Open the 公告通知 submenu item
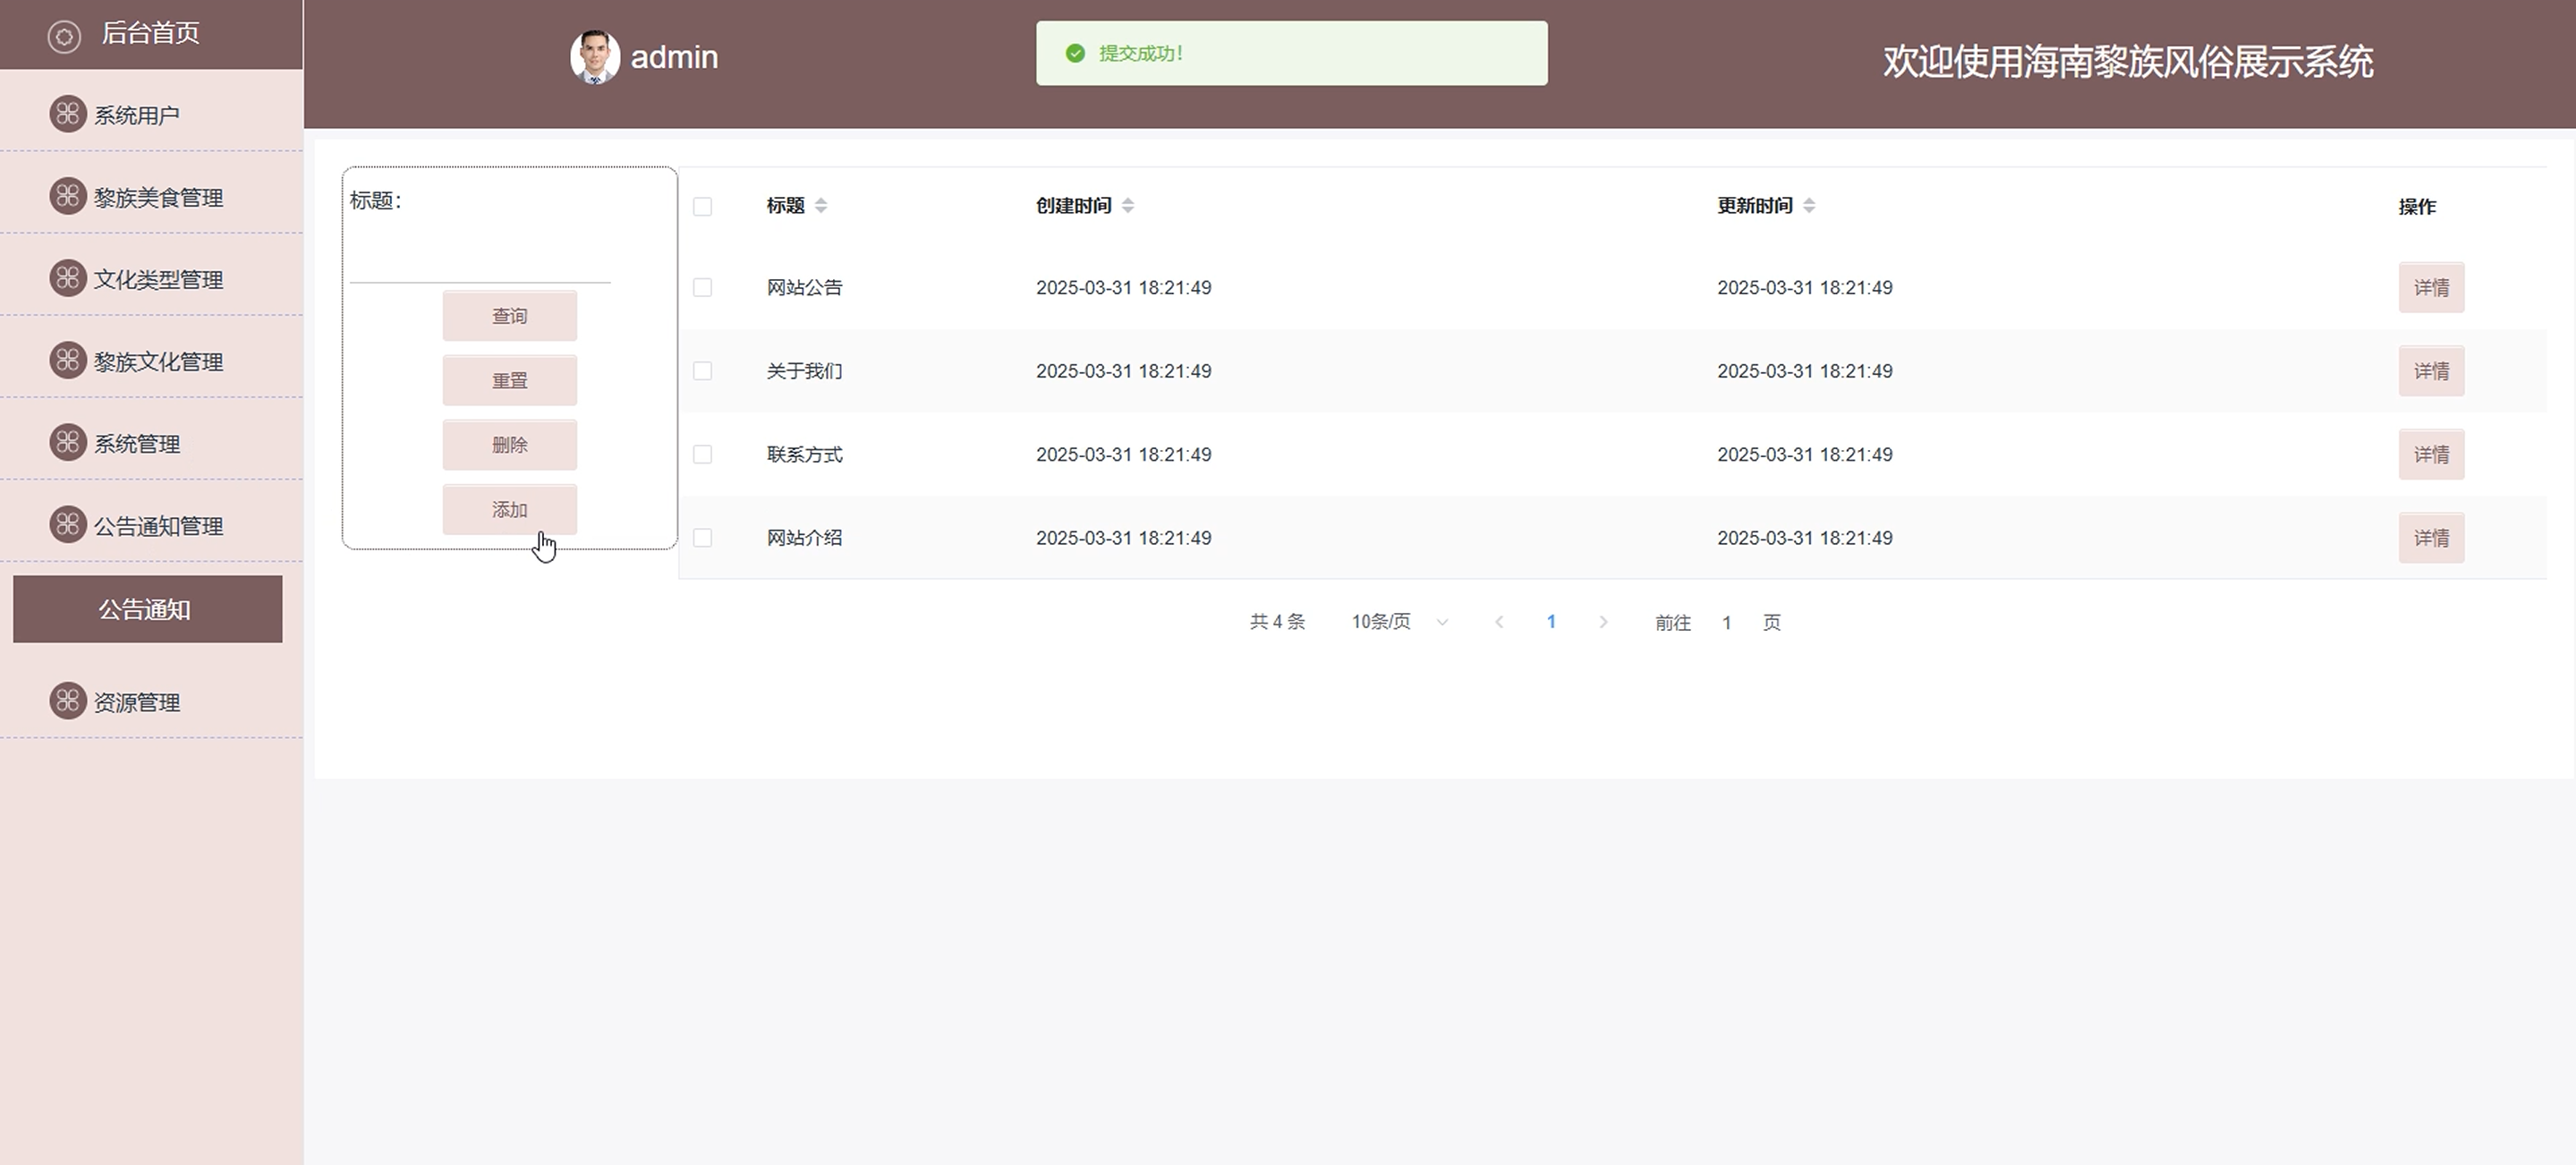2576x1165 pixels. (x=147, y=609)
